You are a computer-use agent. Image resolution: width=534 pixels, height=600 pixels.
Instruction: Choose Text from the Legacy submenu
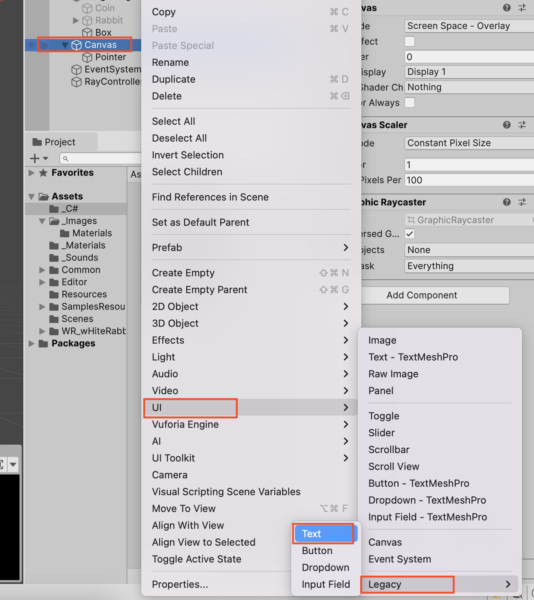[x=324, y=534]
